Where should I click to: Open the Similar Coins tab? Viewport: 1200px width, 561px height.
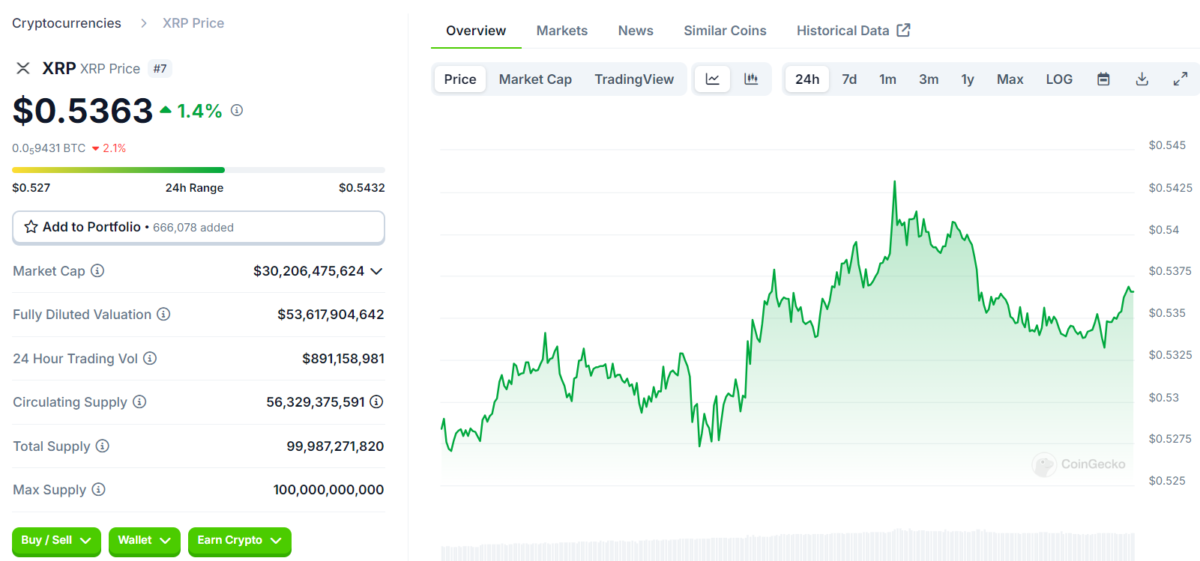(x=725, y=31)
